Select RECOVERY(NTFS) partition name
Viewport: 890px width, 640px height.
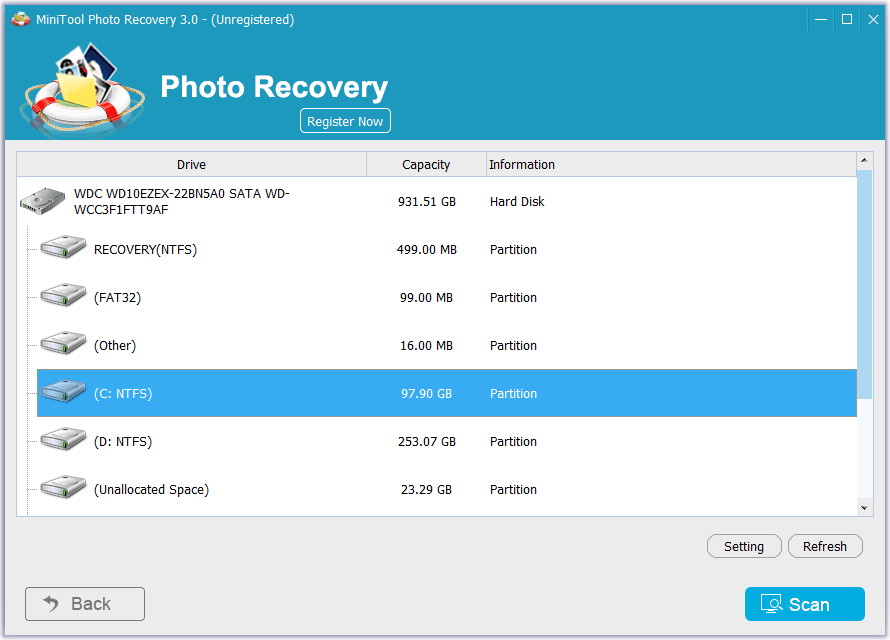pyautogui.click(x=145, y=250)
